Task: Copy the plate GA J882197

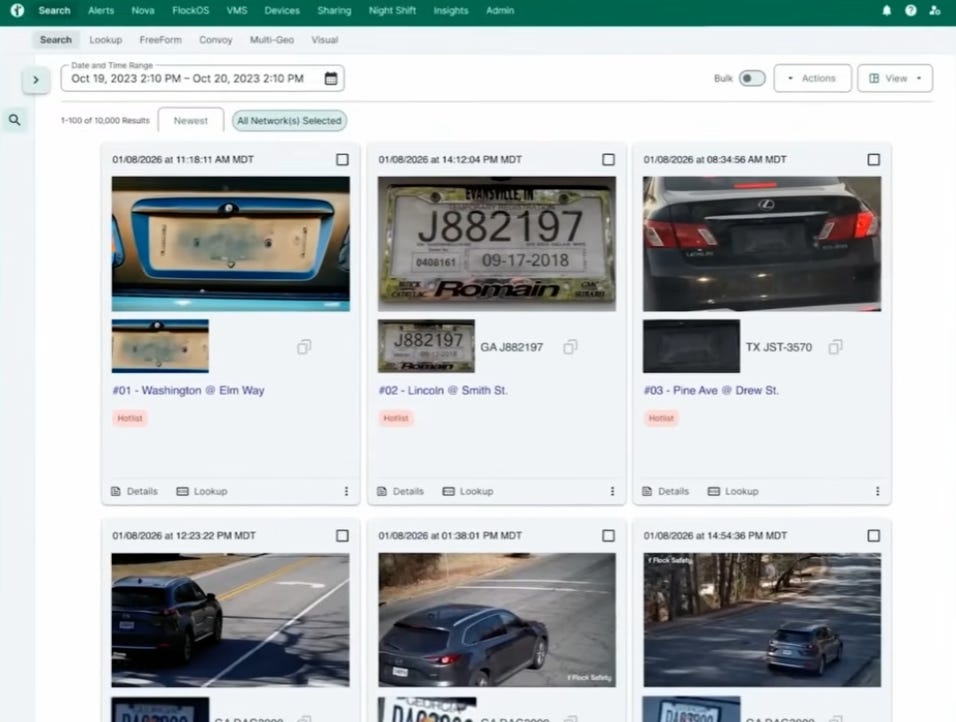Action: [570, 347]
